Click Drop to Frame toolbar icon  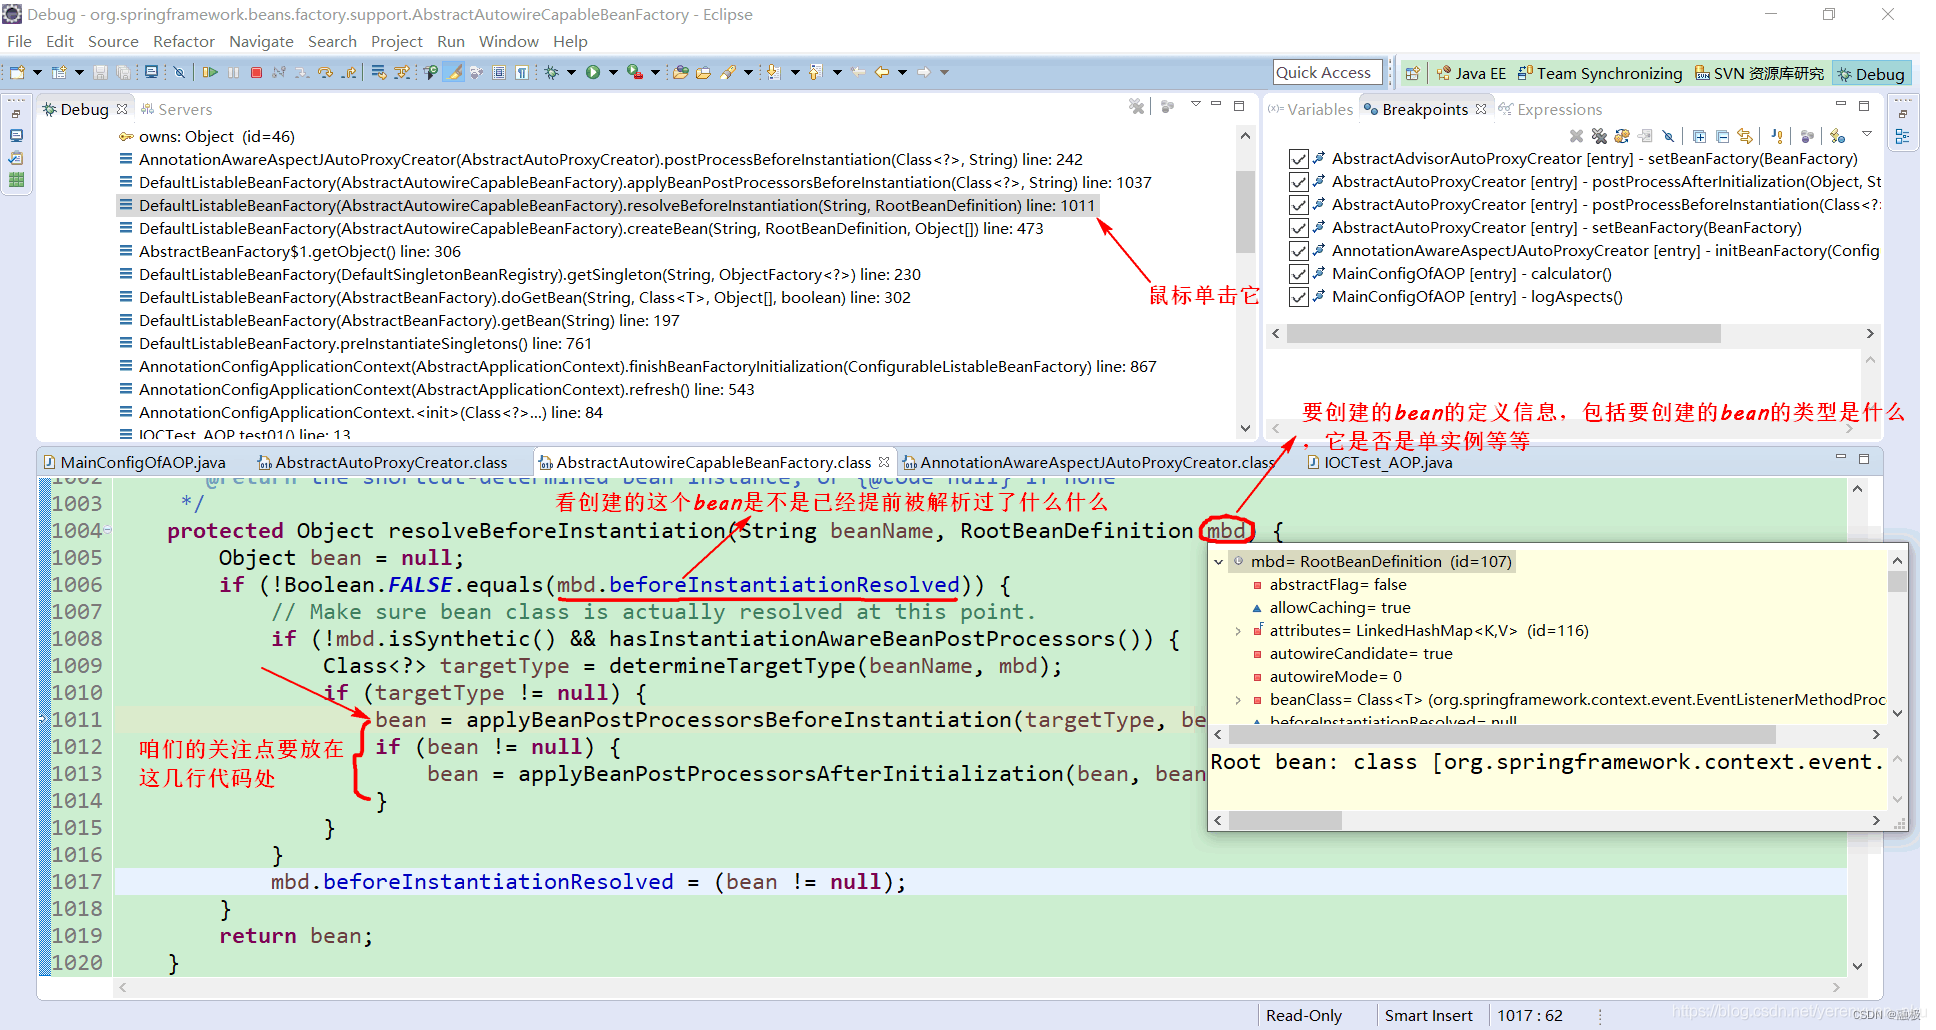click(378, 72)
